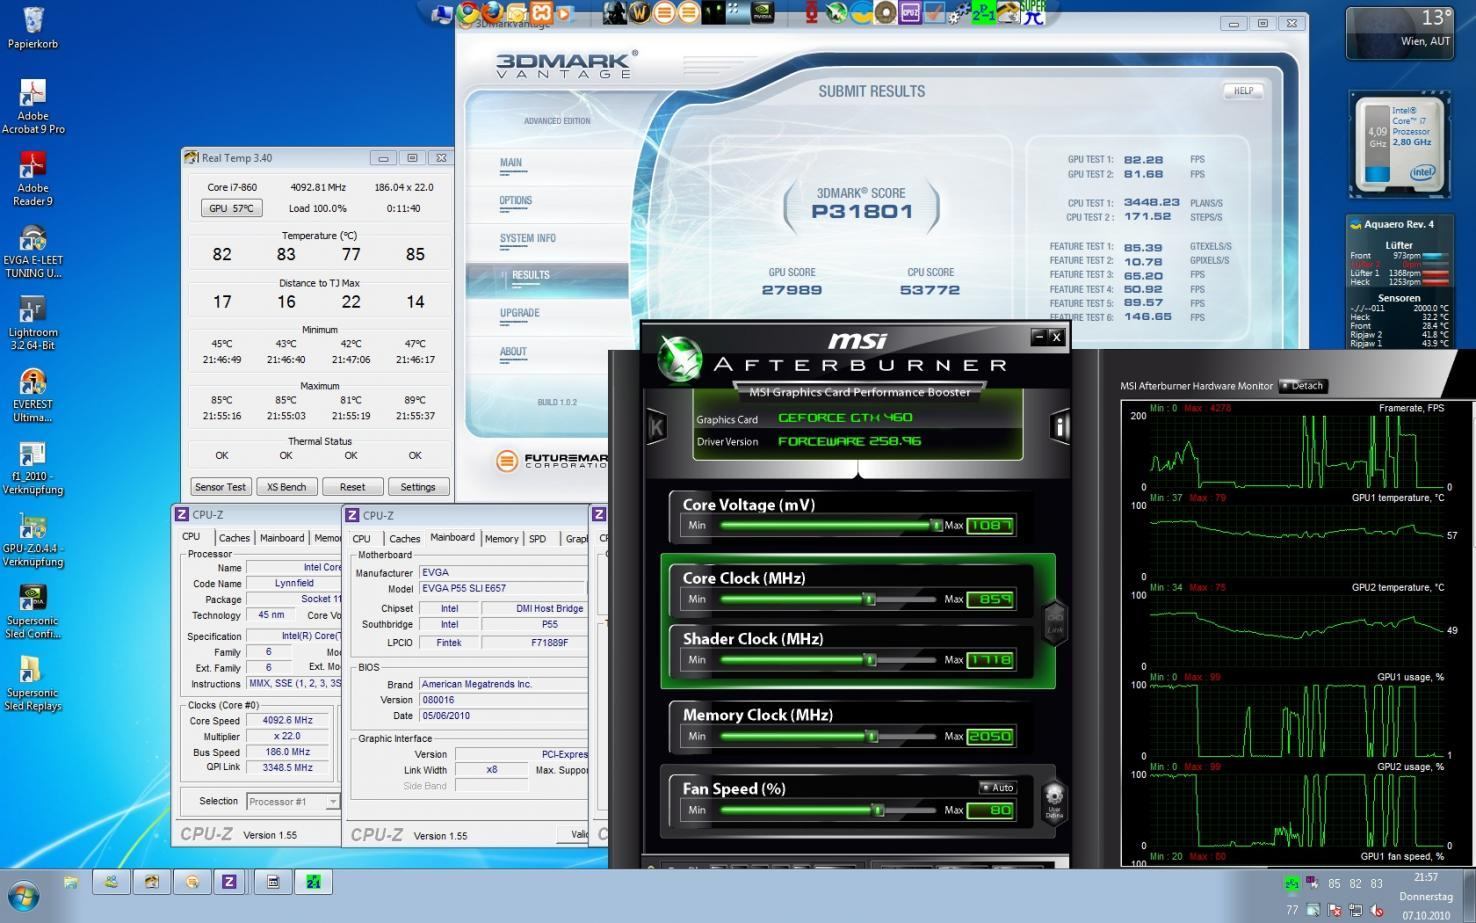Click the Futuremark Corporation logo

pos(551,460)
